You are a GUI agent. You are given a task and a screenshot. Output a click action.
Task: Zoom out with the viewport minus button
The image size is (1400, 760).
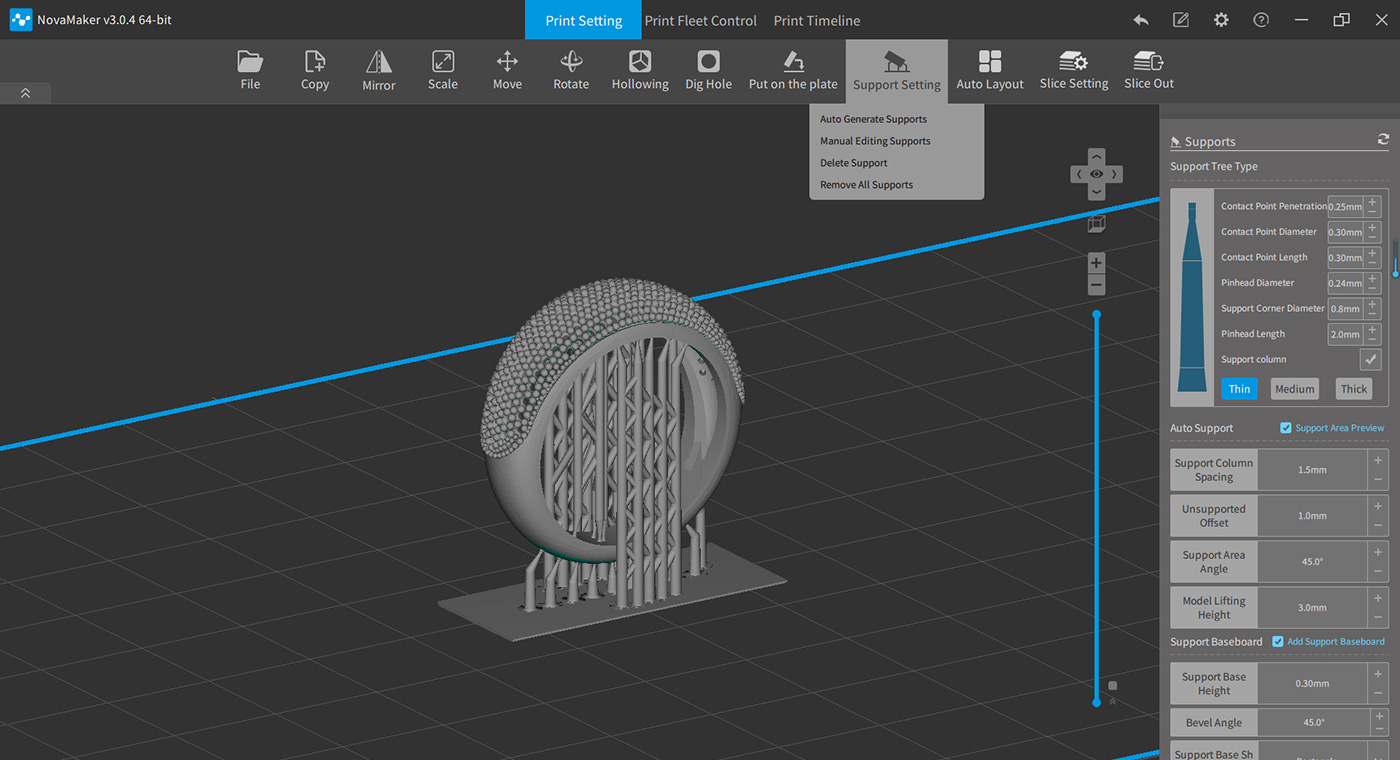(1097, 286)
